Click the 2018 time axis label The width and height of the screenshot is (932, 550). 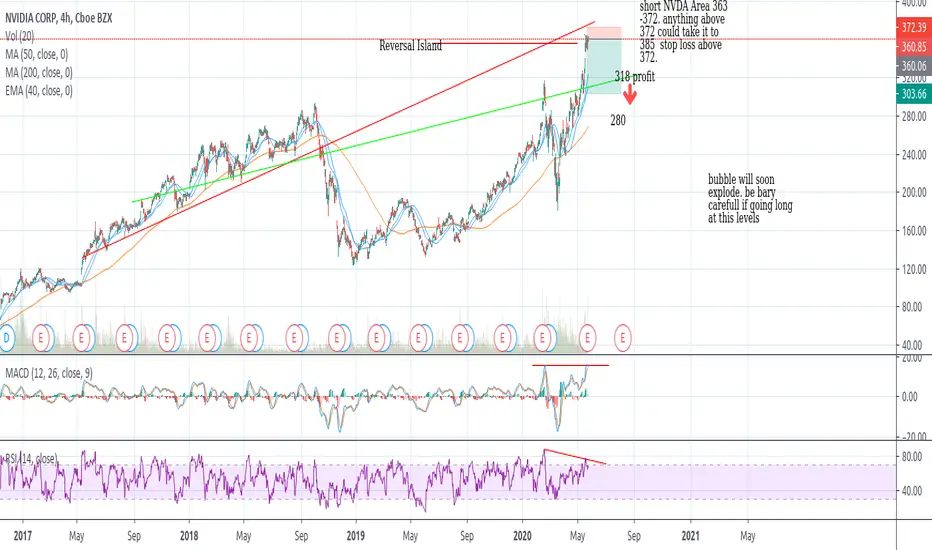pyautogui.click(x=189, y=536)
